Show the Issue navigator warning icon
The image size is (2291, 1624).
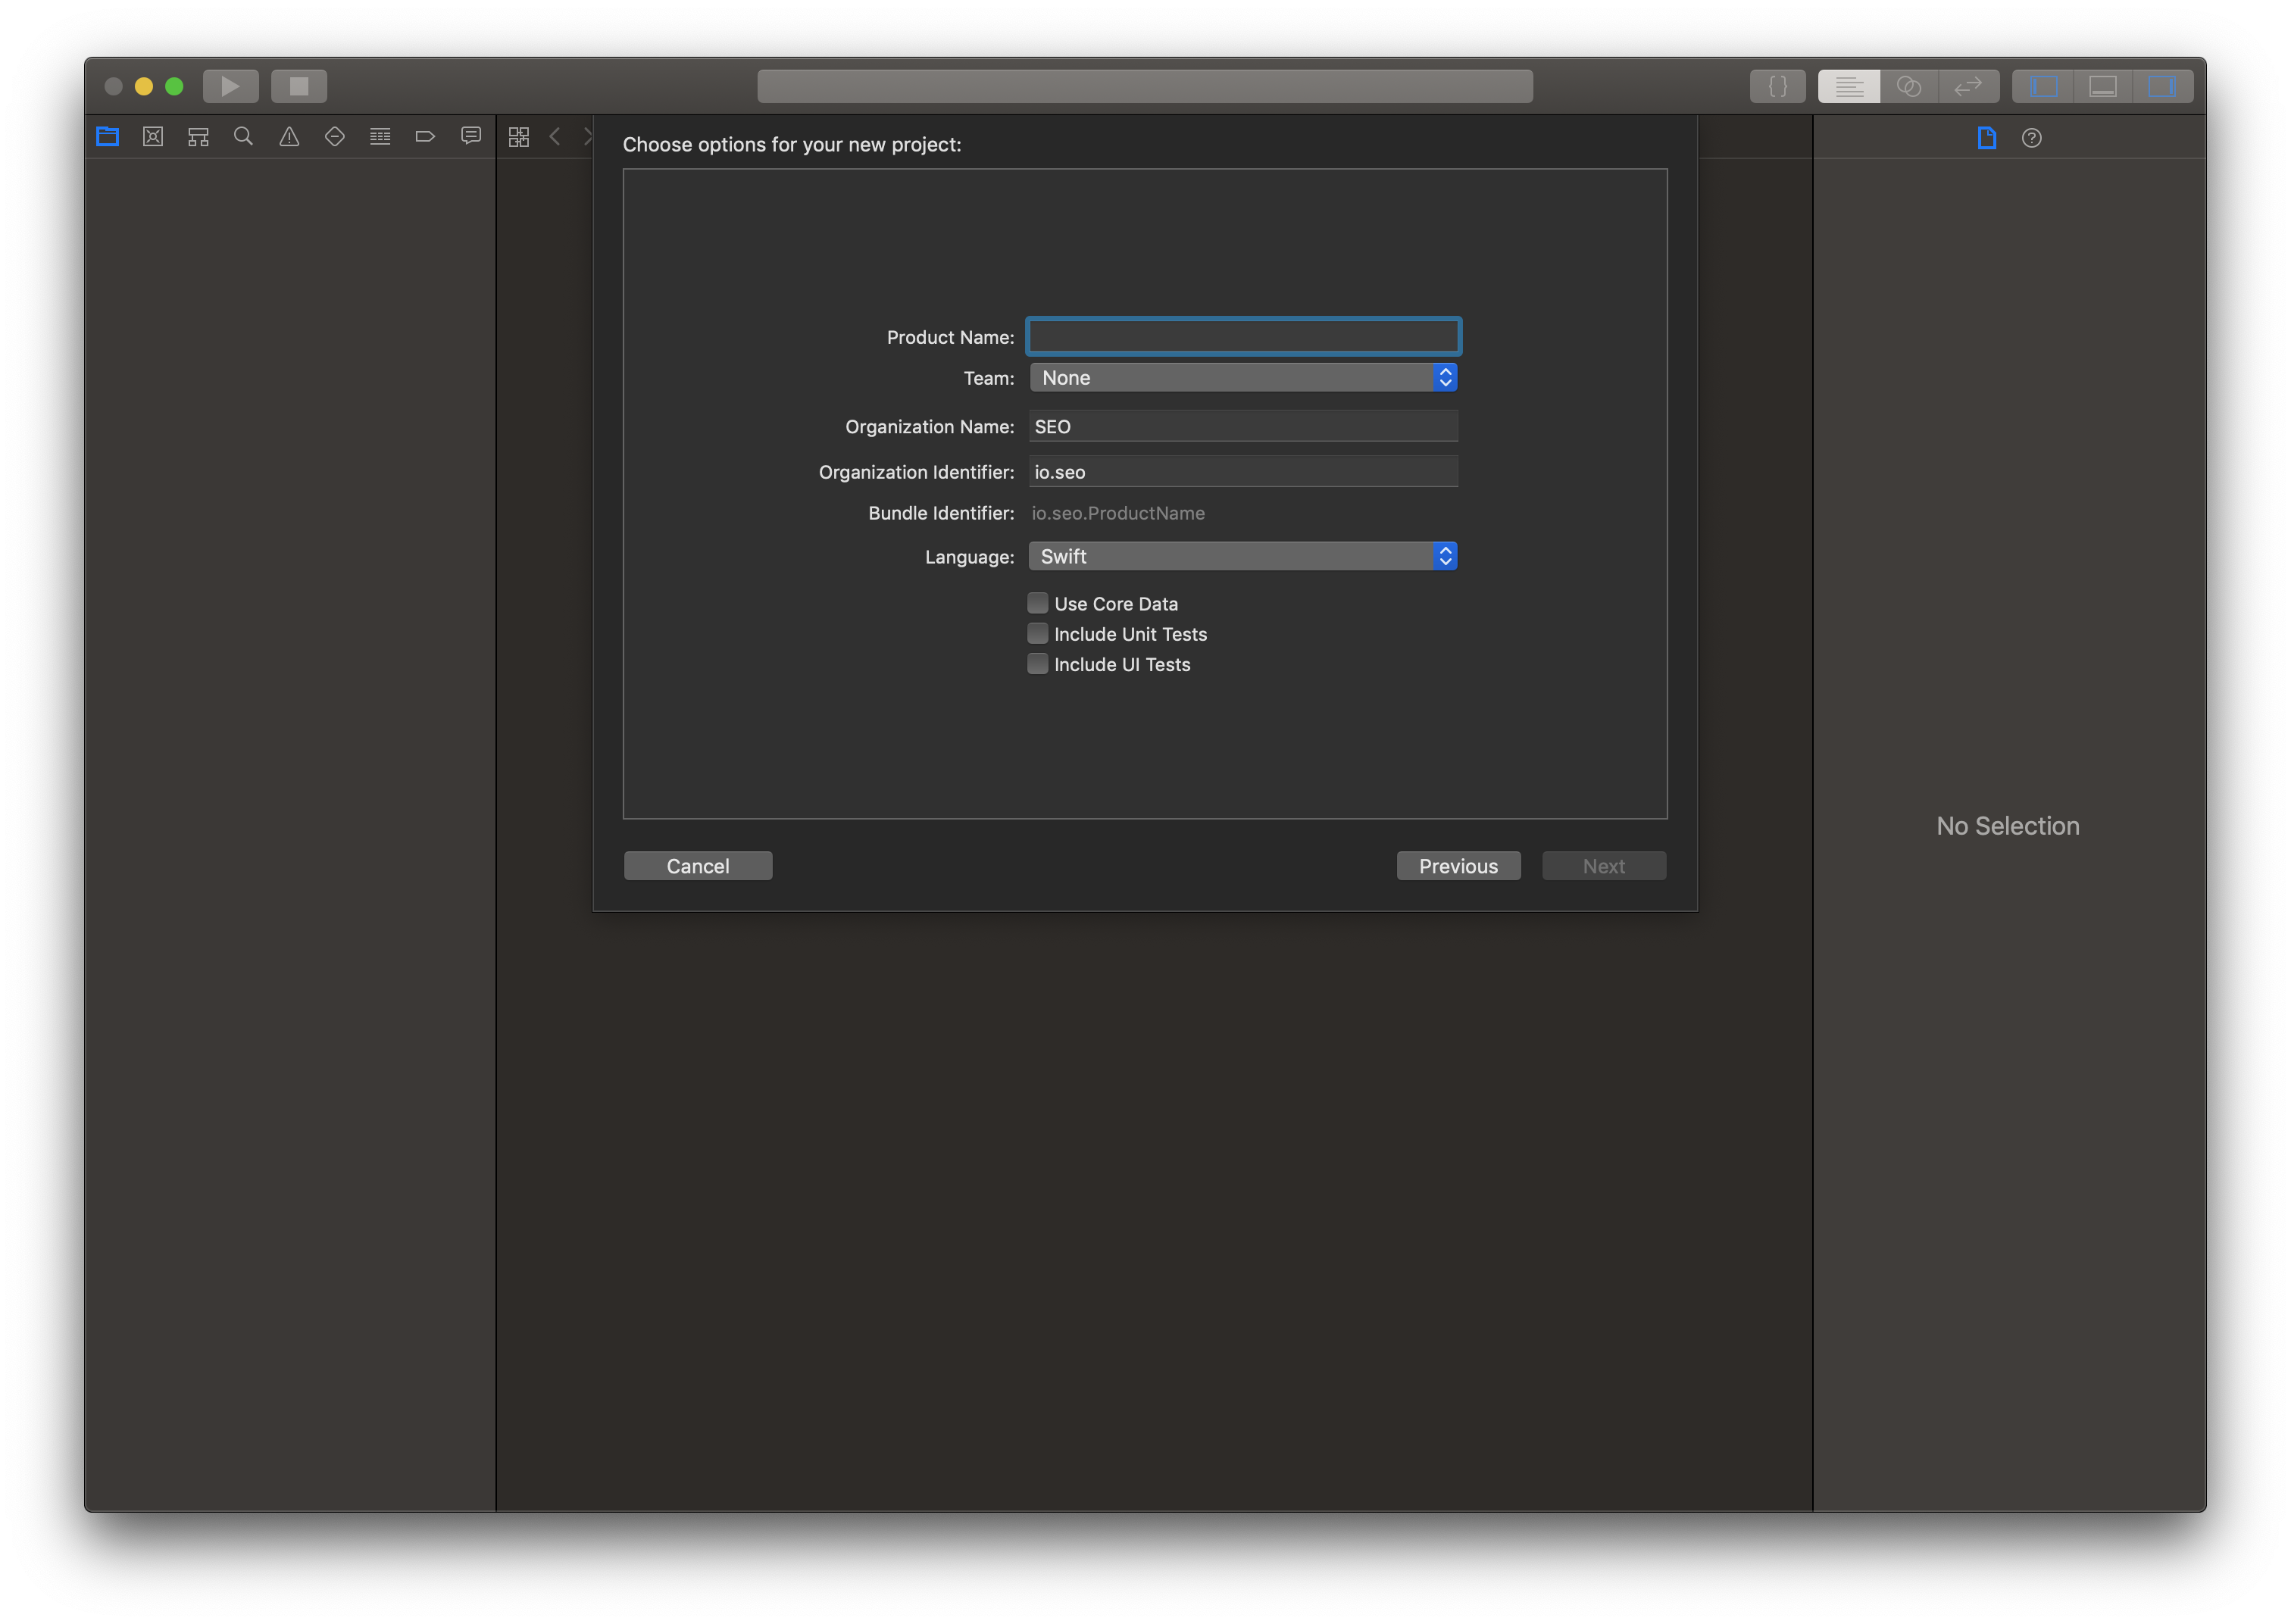[x=289, y=137]
